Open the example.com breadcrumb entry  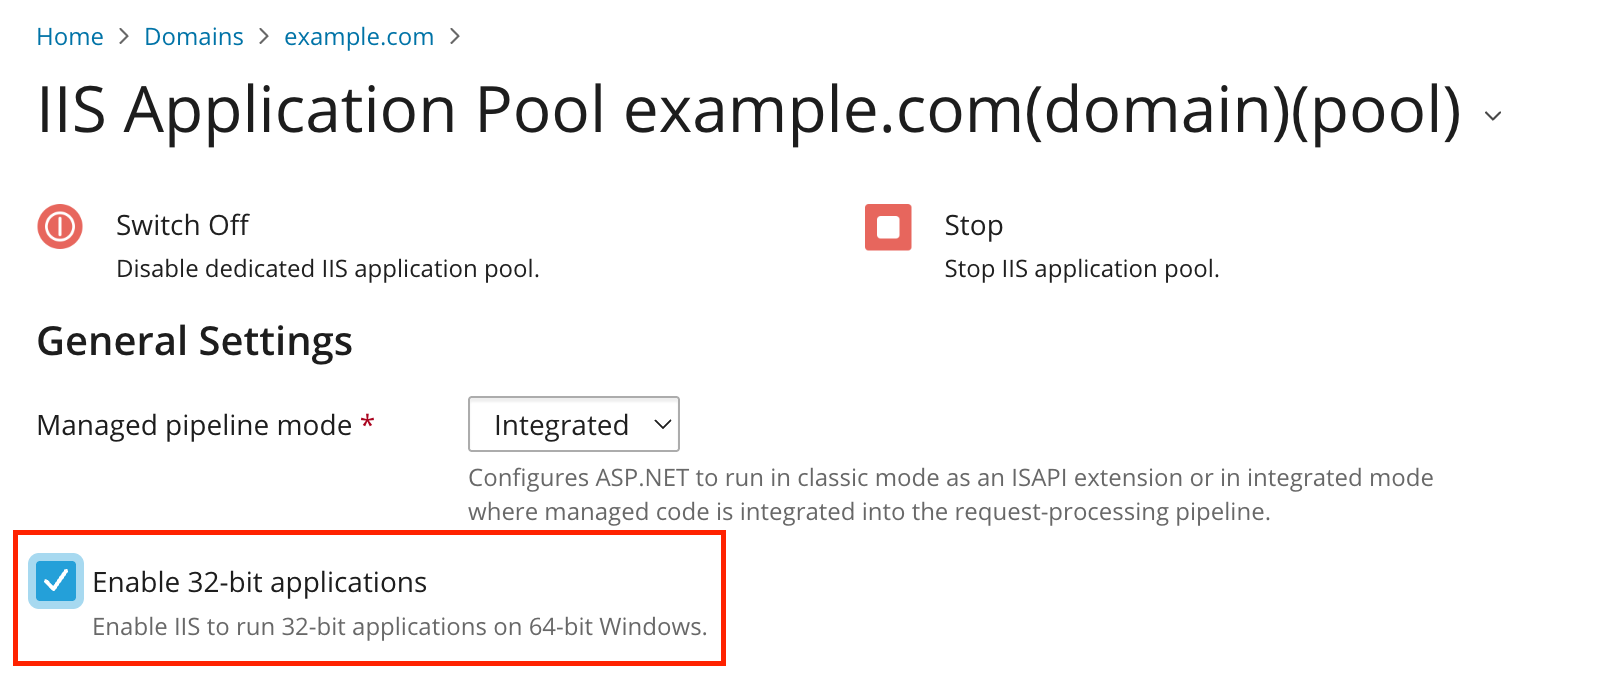358,36
